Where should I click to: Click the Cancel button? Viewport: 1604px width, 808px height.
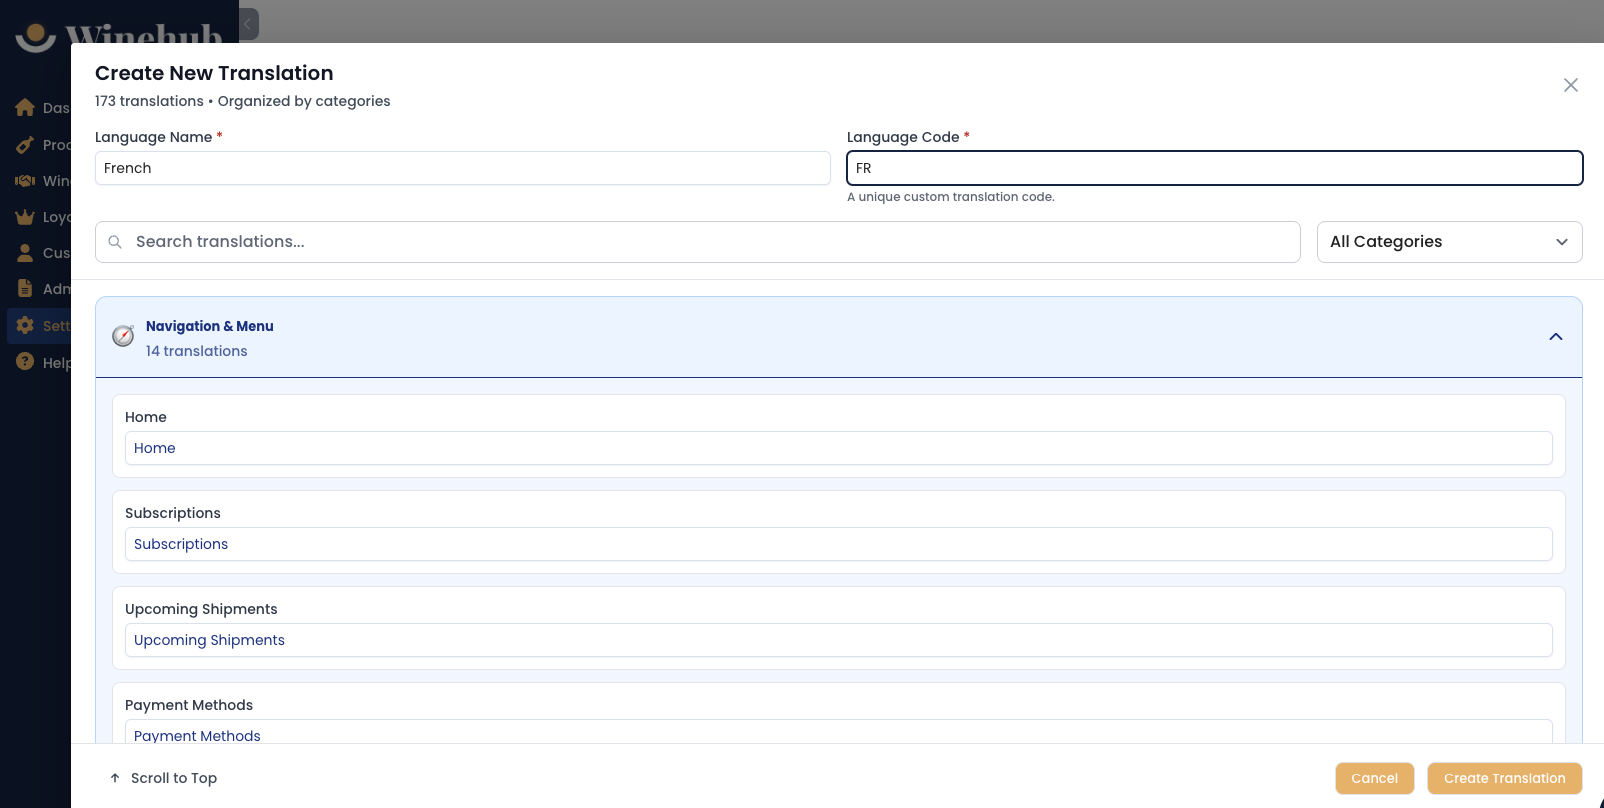pos(1374,778)
